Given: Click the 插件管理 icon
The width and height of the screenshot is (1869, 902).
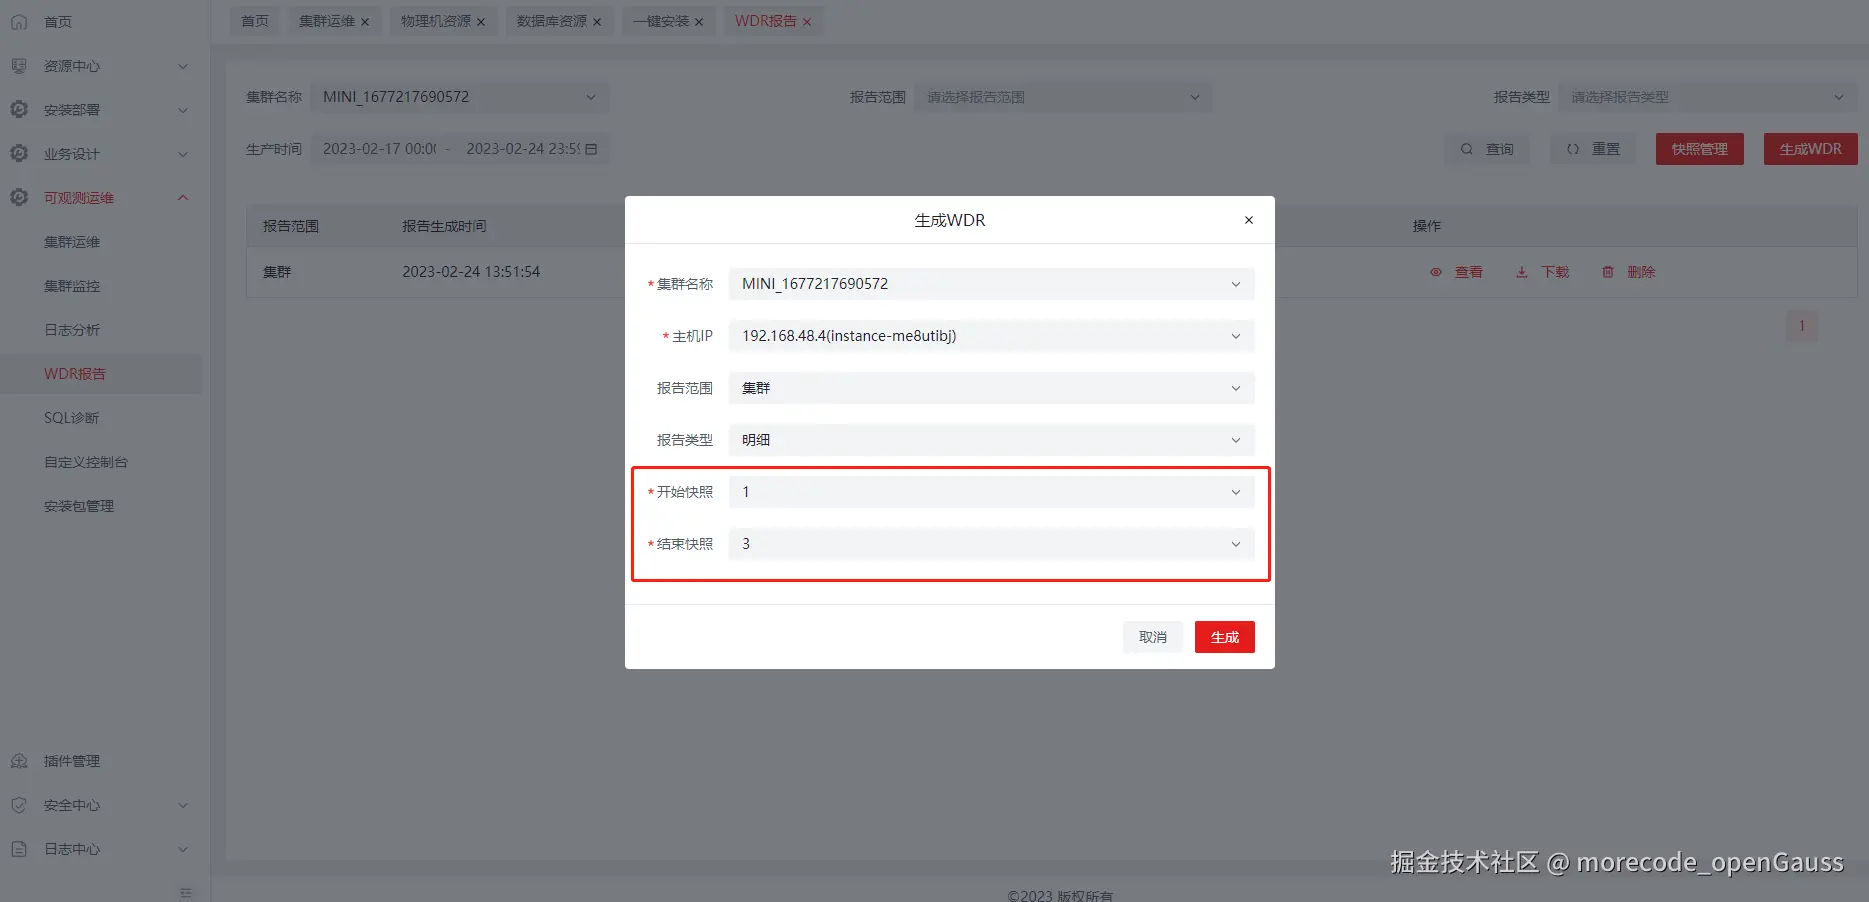Looking at the screenshot, I should pyautogui.click(x=19, y=761).
